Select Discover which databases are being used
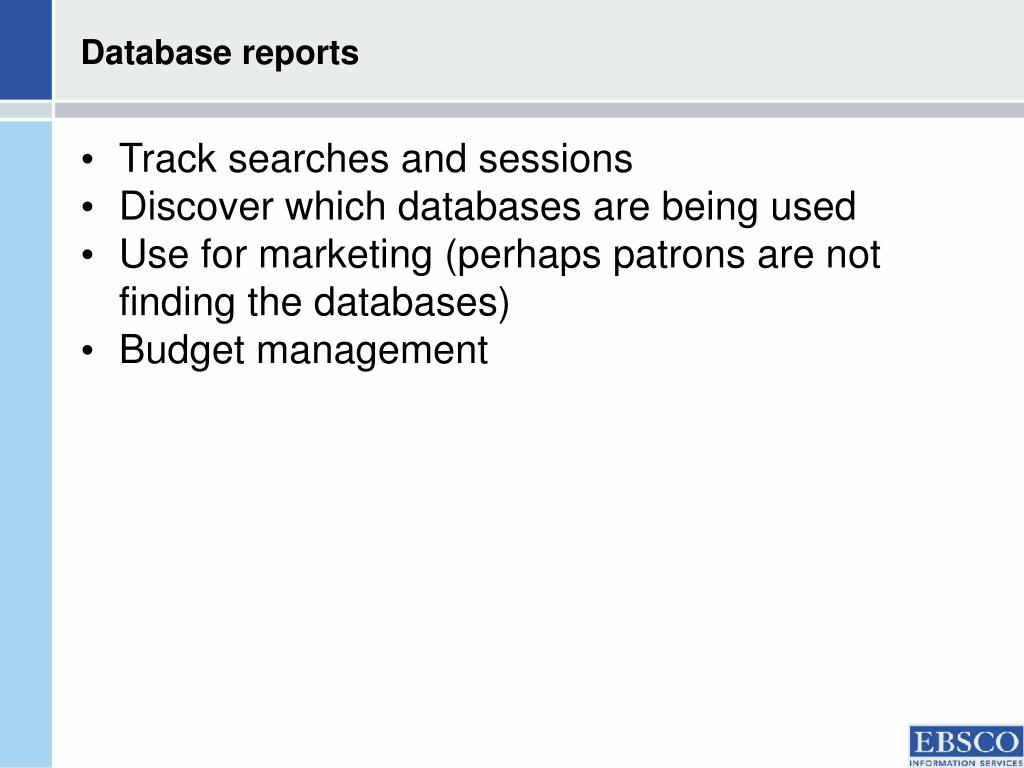 [487, 207]
